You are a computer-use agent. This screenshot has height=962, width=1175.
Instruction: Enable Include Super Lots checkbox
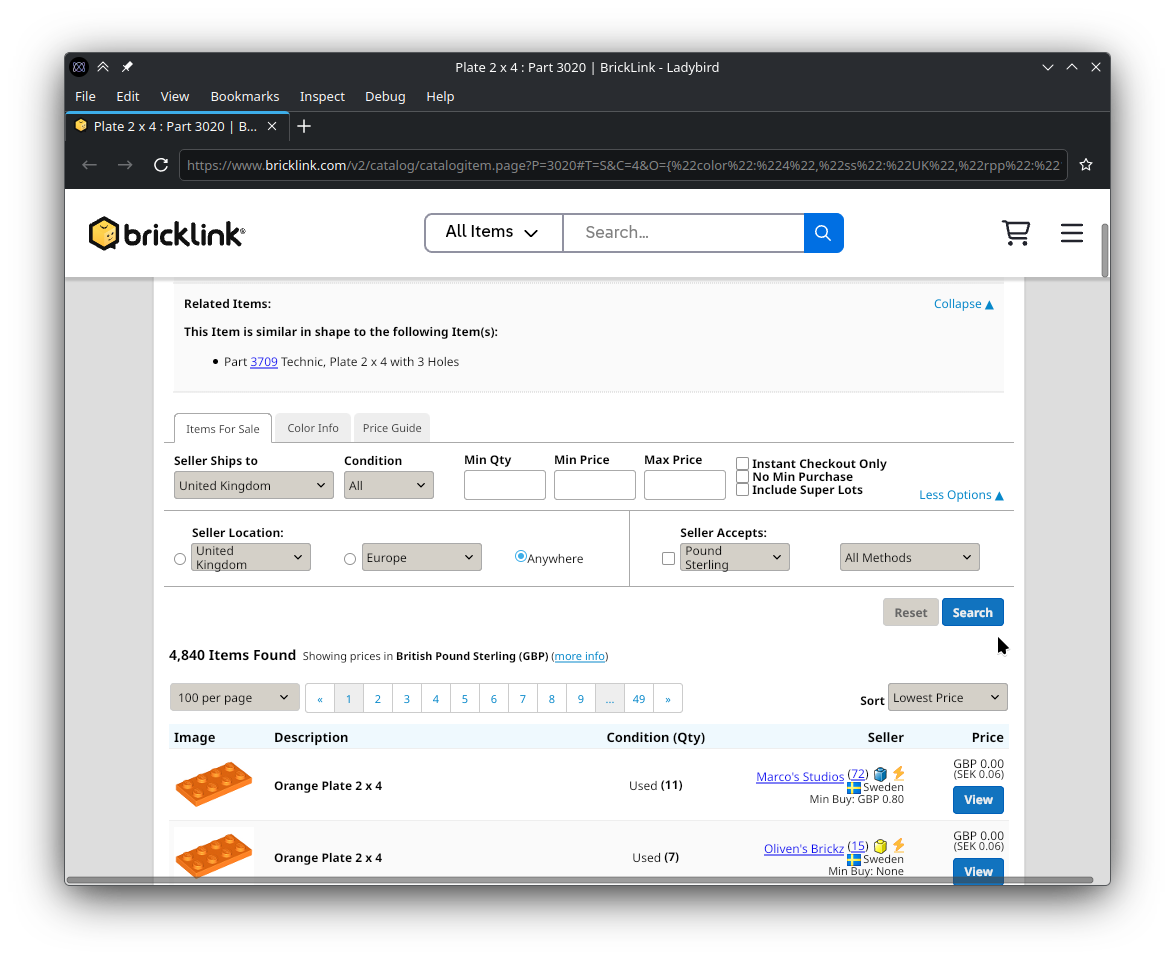(x=743, y=490)
